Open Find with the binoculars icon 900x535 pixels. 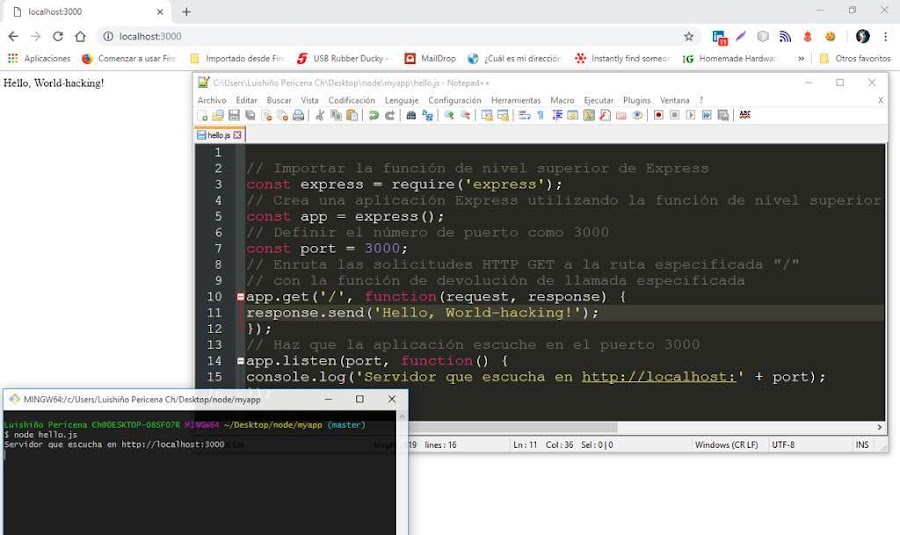411,115
